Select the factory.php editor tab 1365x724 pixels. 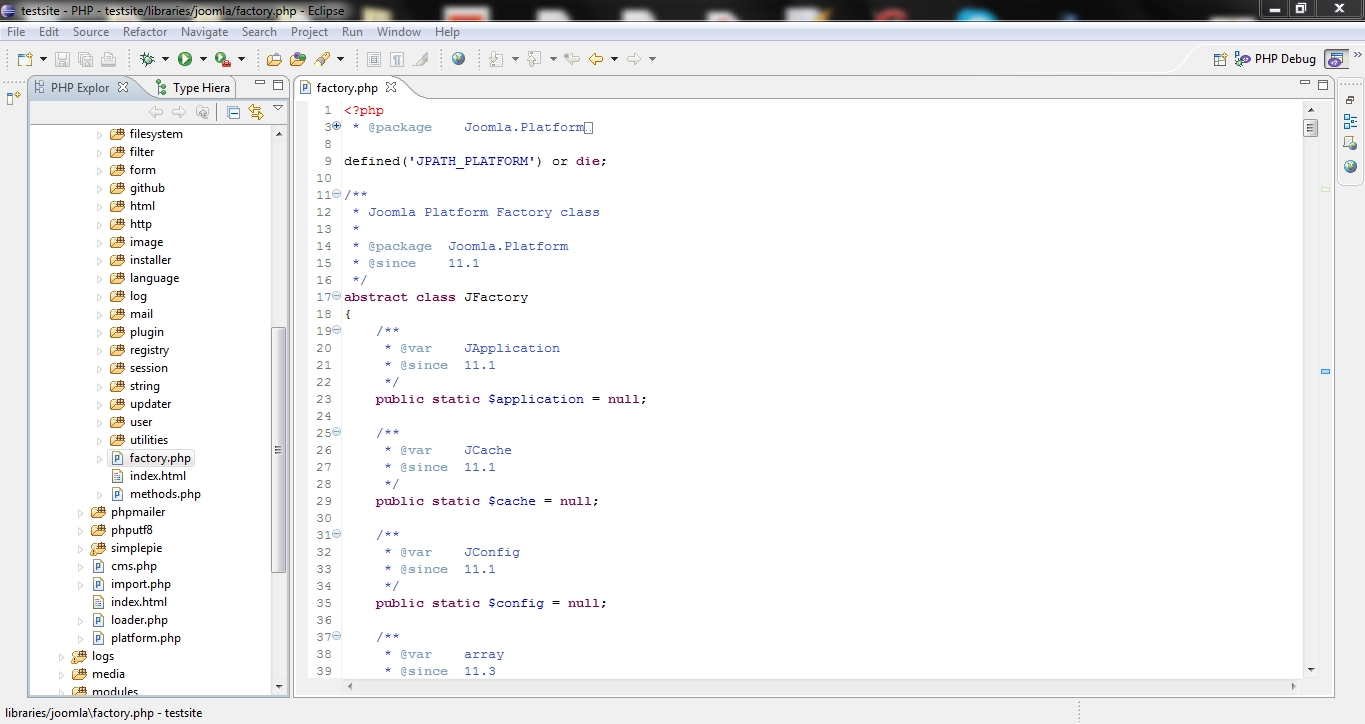346,88
